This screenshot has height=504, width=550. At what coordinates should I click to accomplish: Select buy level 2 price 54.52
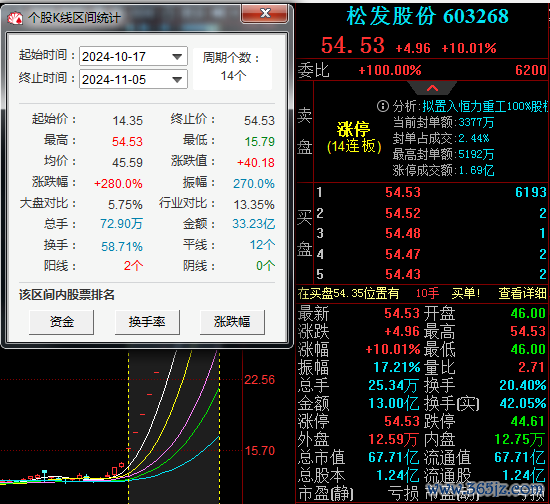click(403, 213)
